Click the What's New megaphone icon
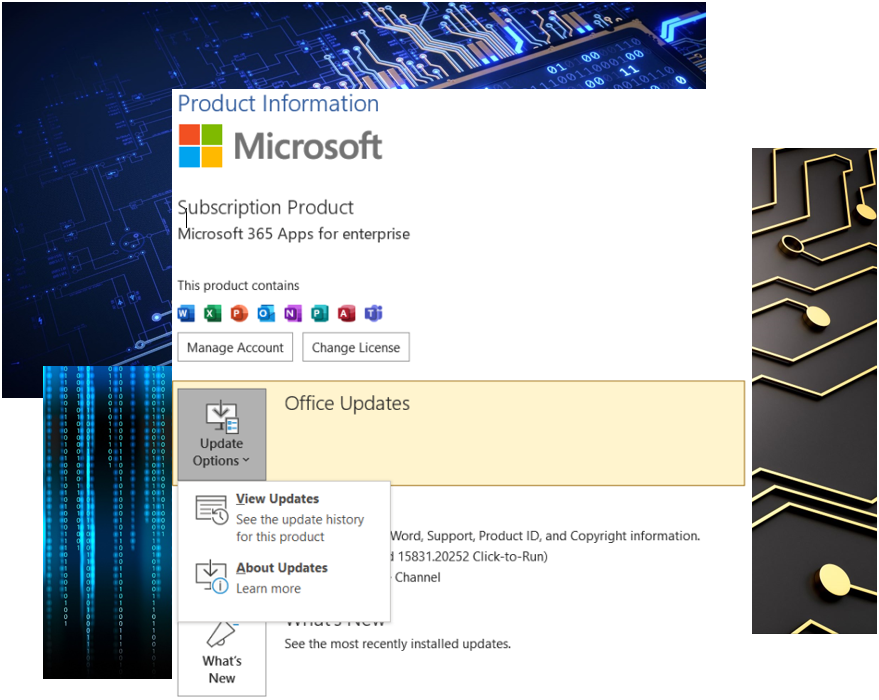879x700 pixels. pyautogui.click(x=221, y=634)
